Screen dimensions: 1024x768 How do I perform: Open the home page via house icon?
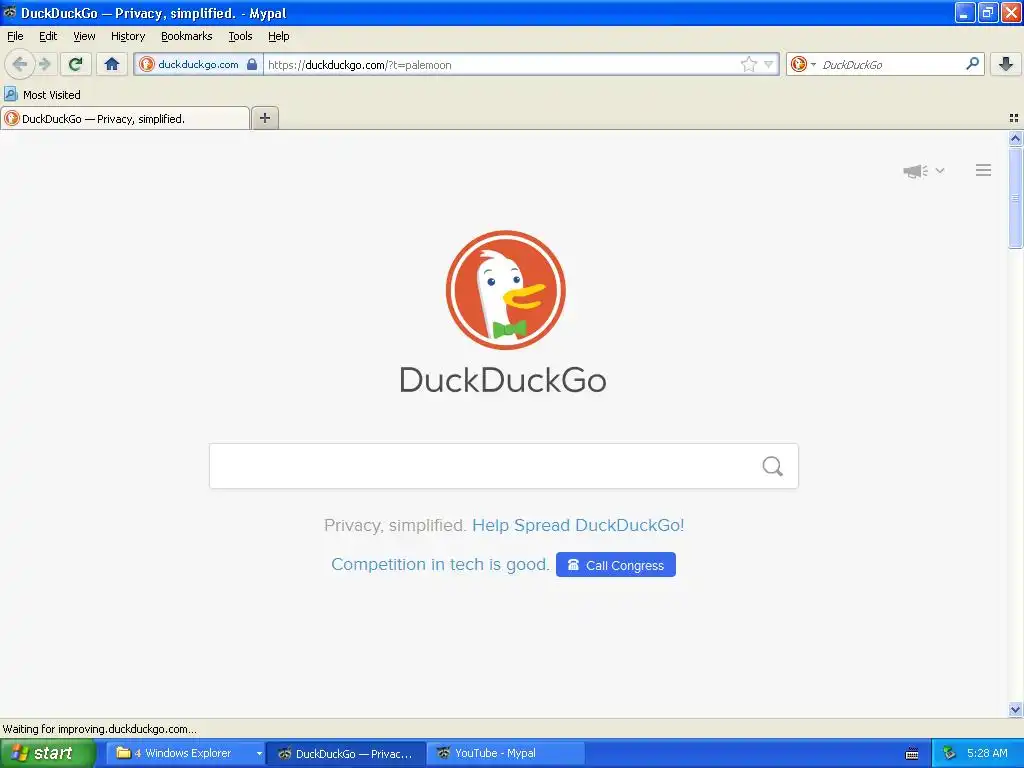point(112,64)
